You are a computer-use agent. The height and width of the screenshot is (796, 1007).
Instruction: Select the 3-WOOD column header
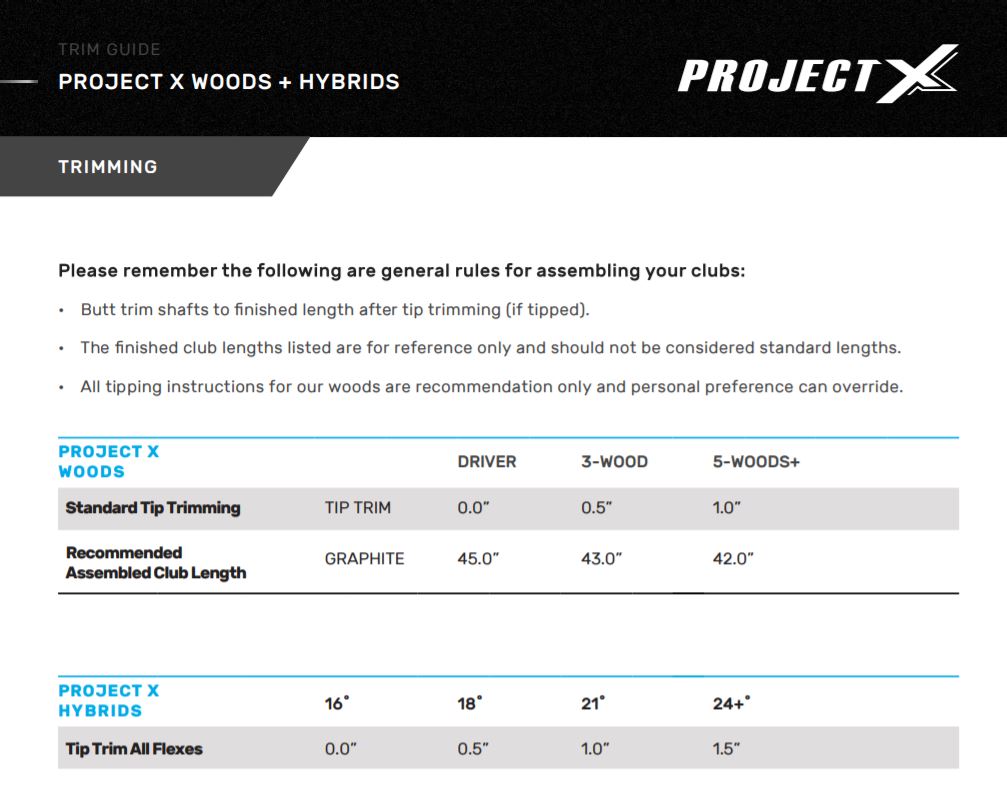point(614,461)
